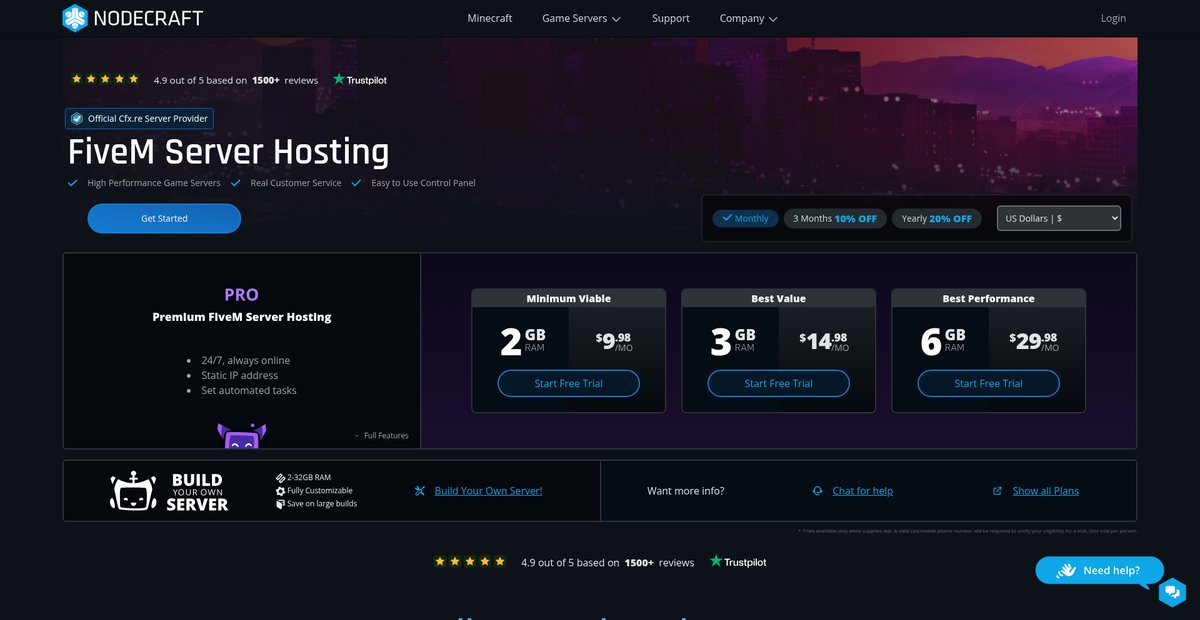Click the 2-32GB RAM memory icon
The height and width of the screenshot is (620, 1200).
(x=280, y=478)
